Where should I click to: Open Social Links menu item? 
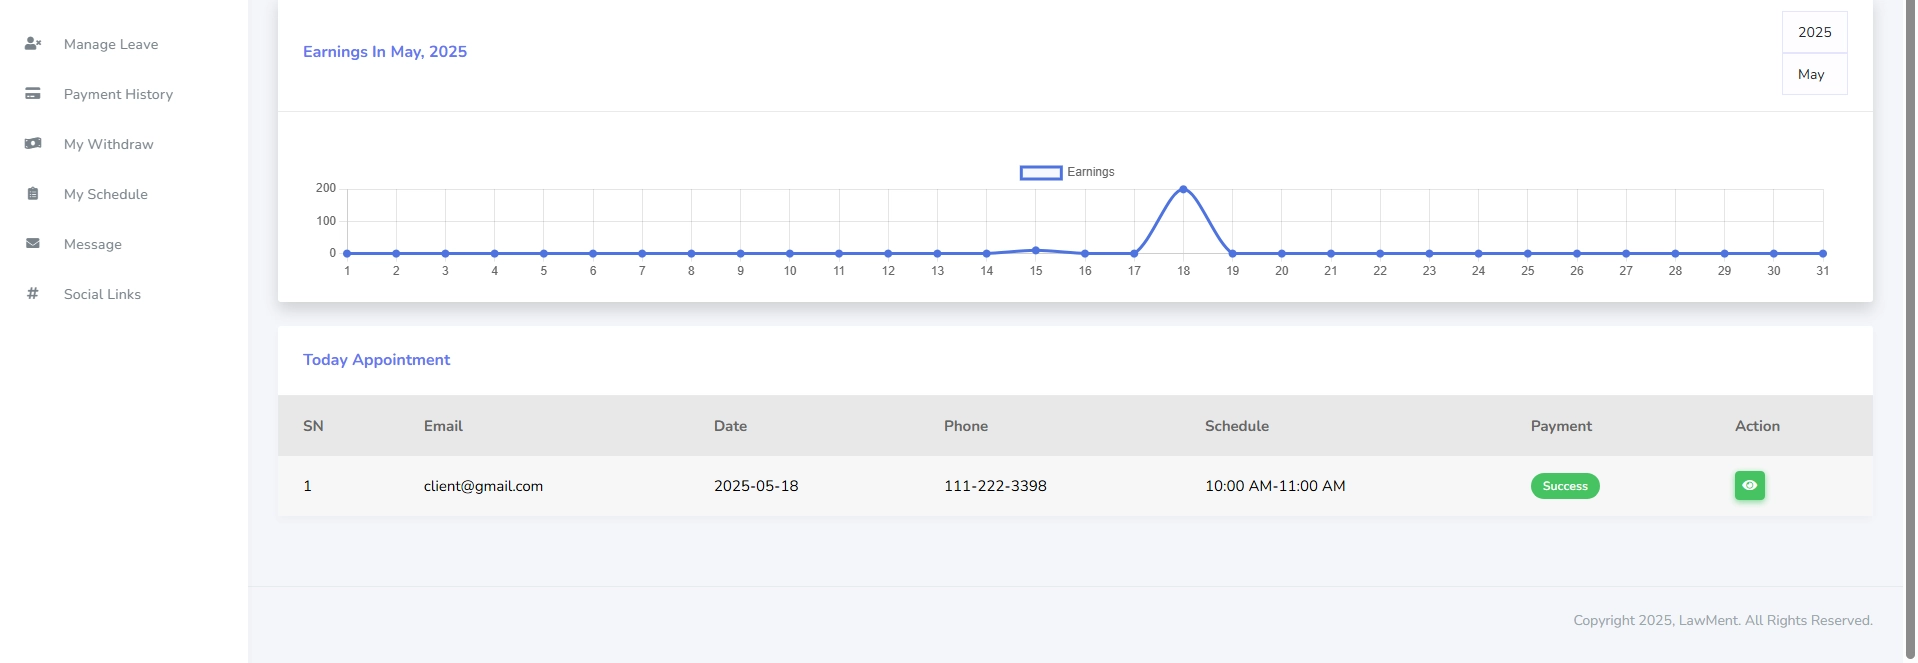(102, 294)
